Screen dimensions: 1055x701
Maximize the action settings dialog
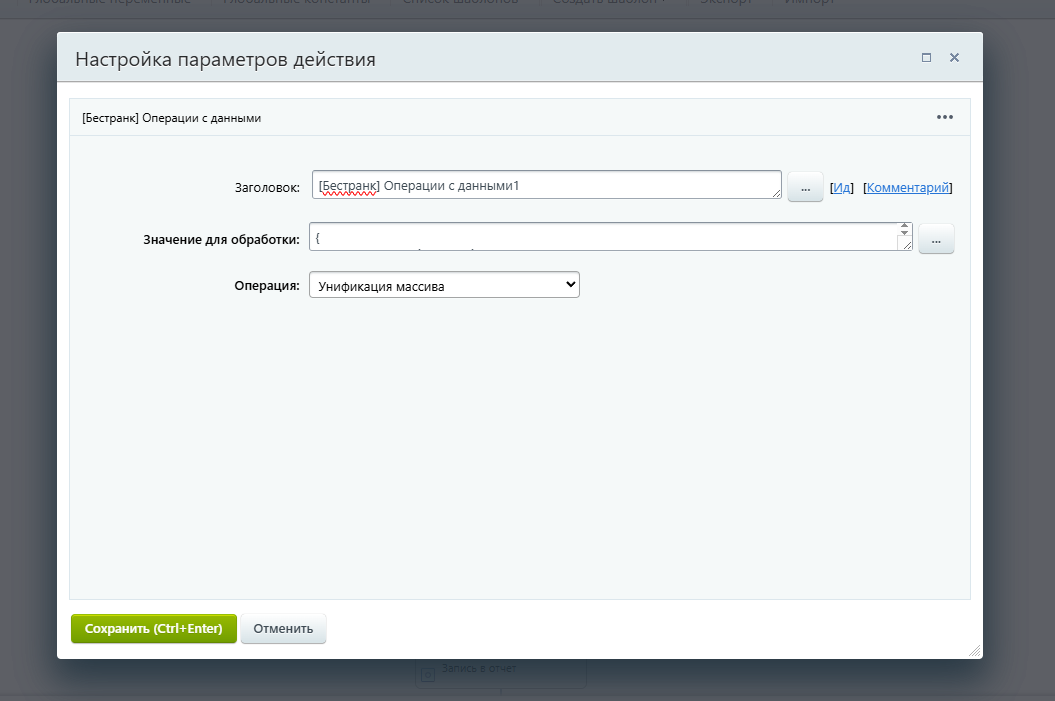click(926, 58)
